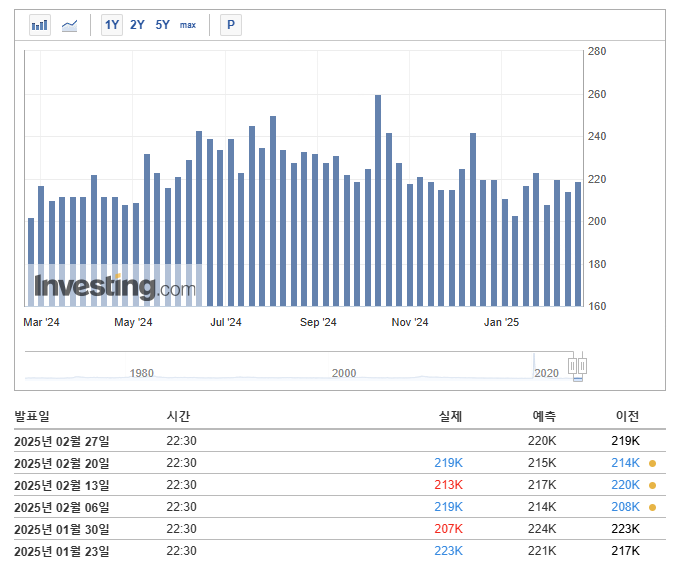
Task: Click previous value 214K in blue
Action: point(626,462)
